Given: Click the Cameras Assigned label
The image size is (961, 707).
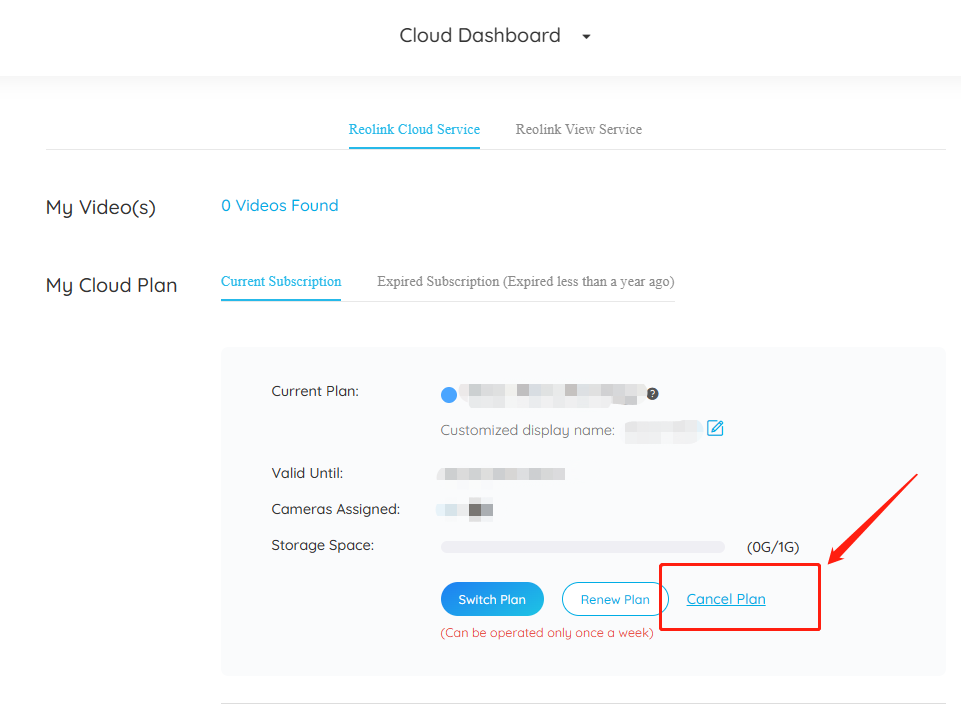Looking at the screenshot, I should 336,509.
